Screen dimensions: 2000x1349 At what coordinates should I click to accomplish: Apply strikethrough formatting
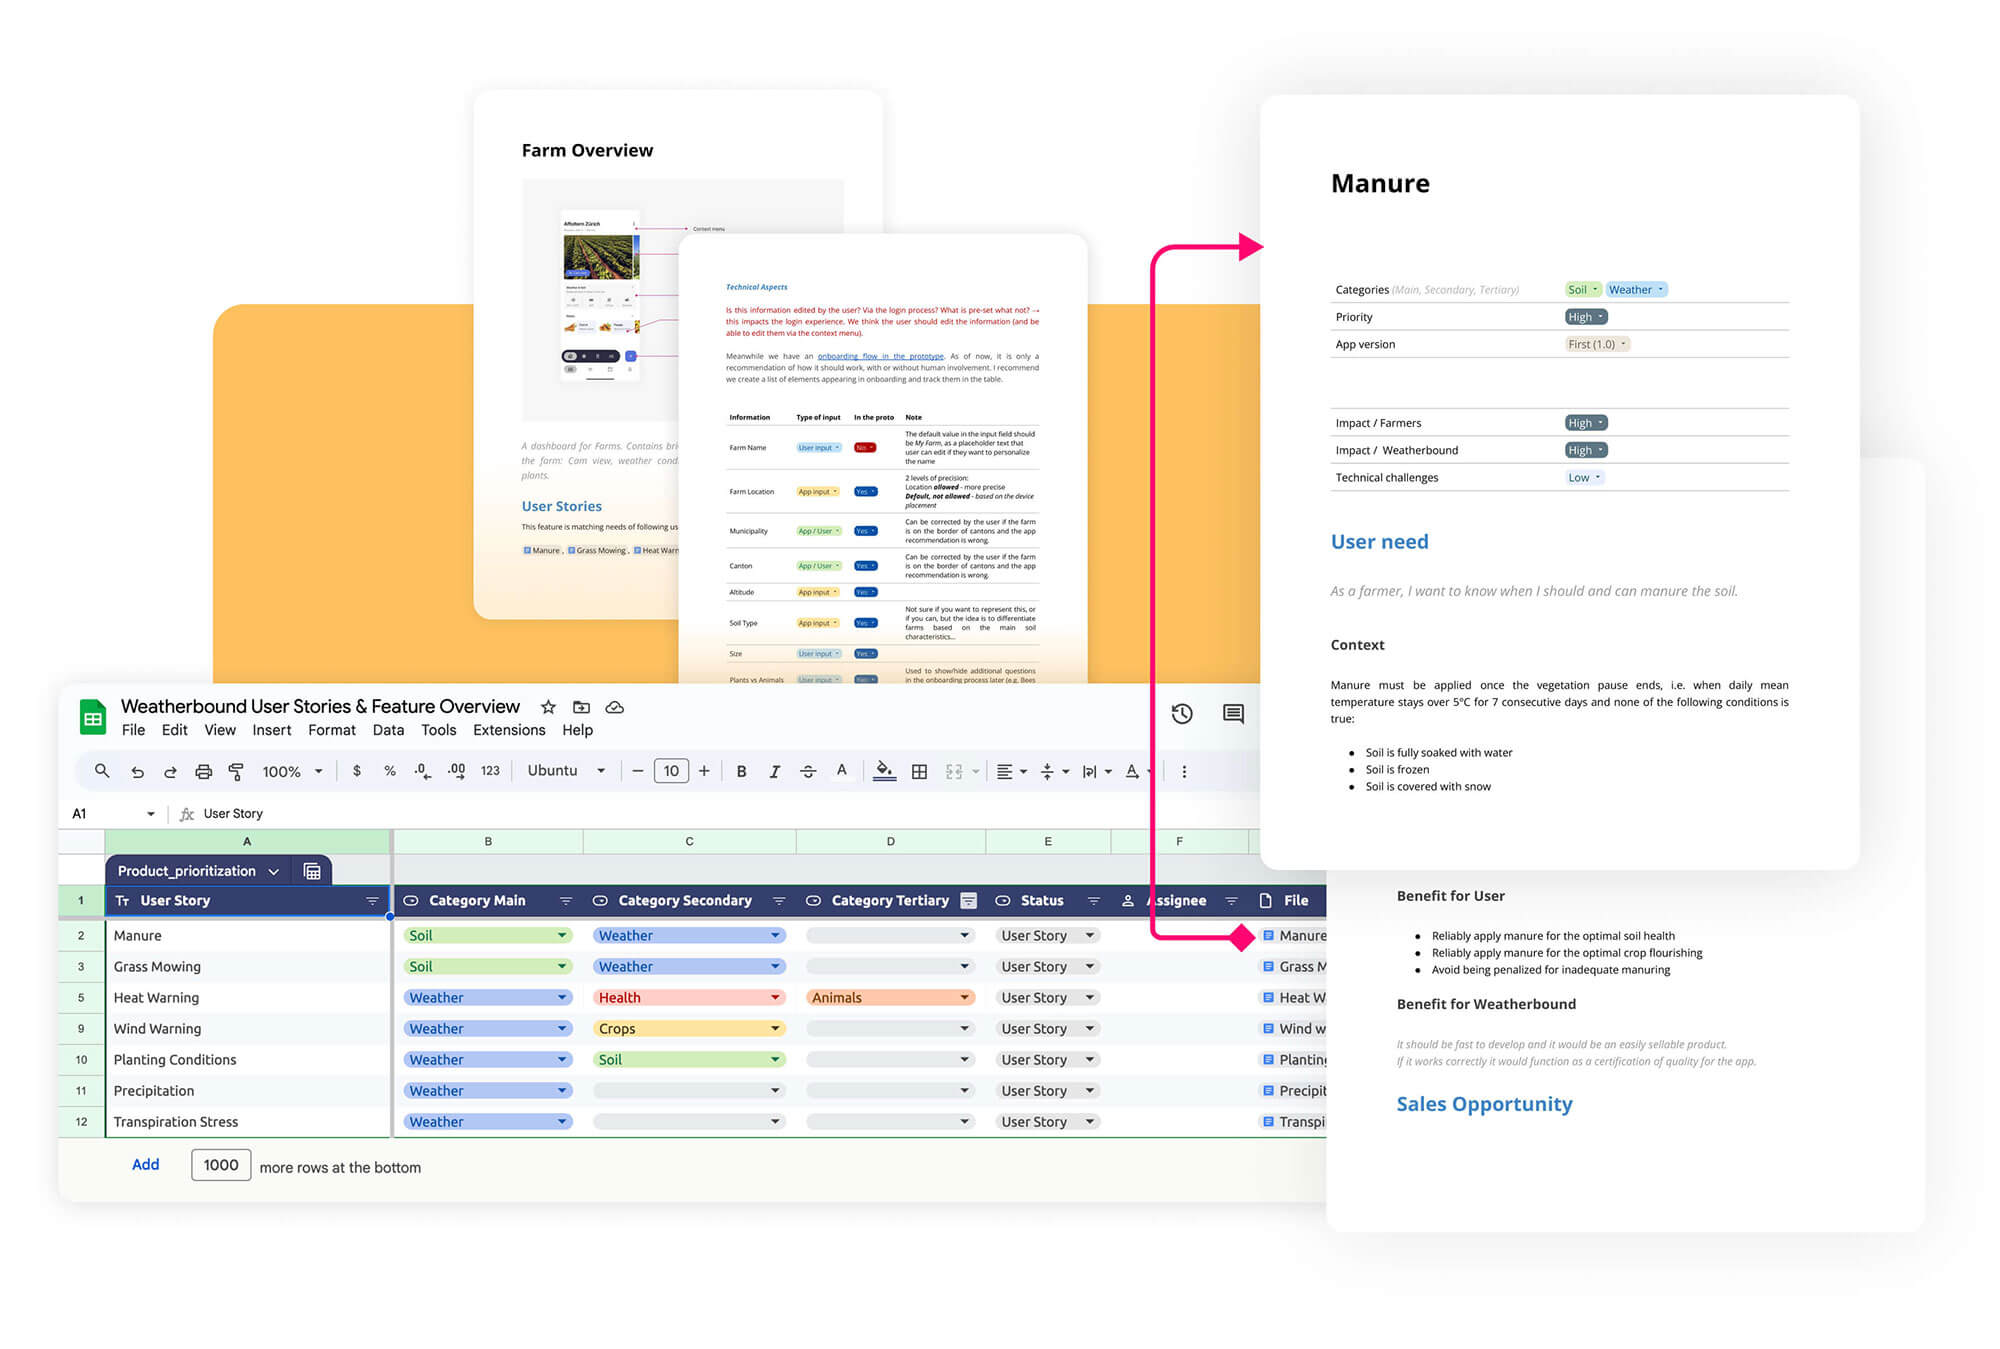click(x=808, y=771)
